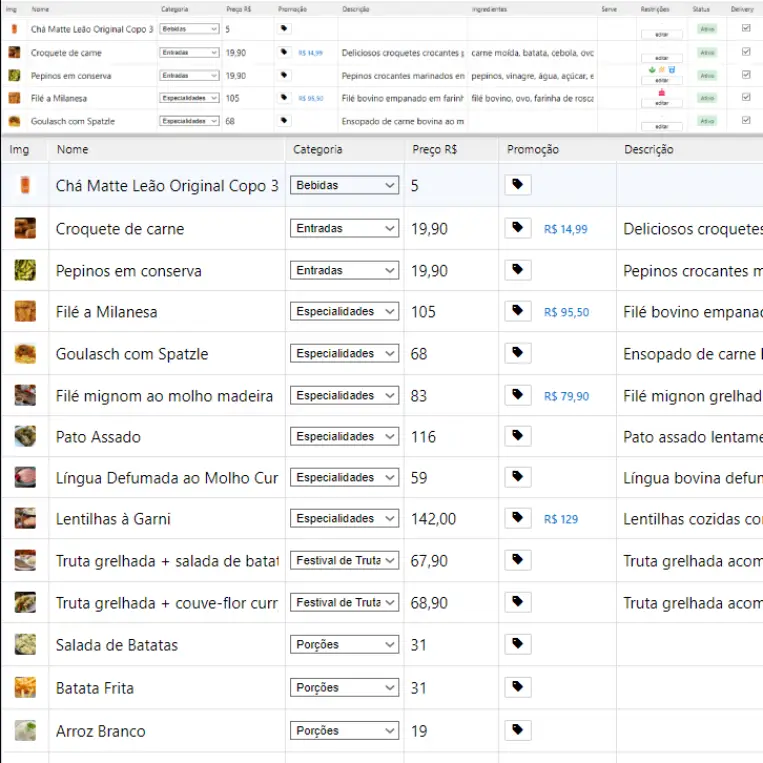Viewport: 763px width, 763px height.
Task: Click promotion tag icon for Pato Assado
Action: click(517, 436)
